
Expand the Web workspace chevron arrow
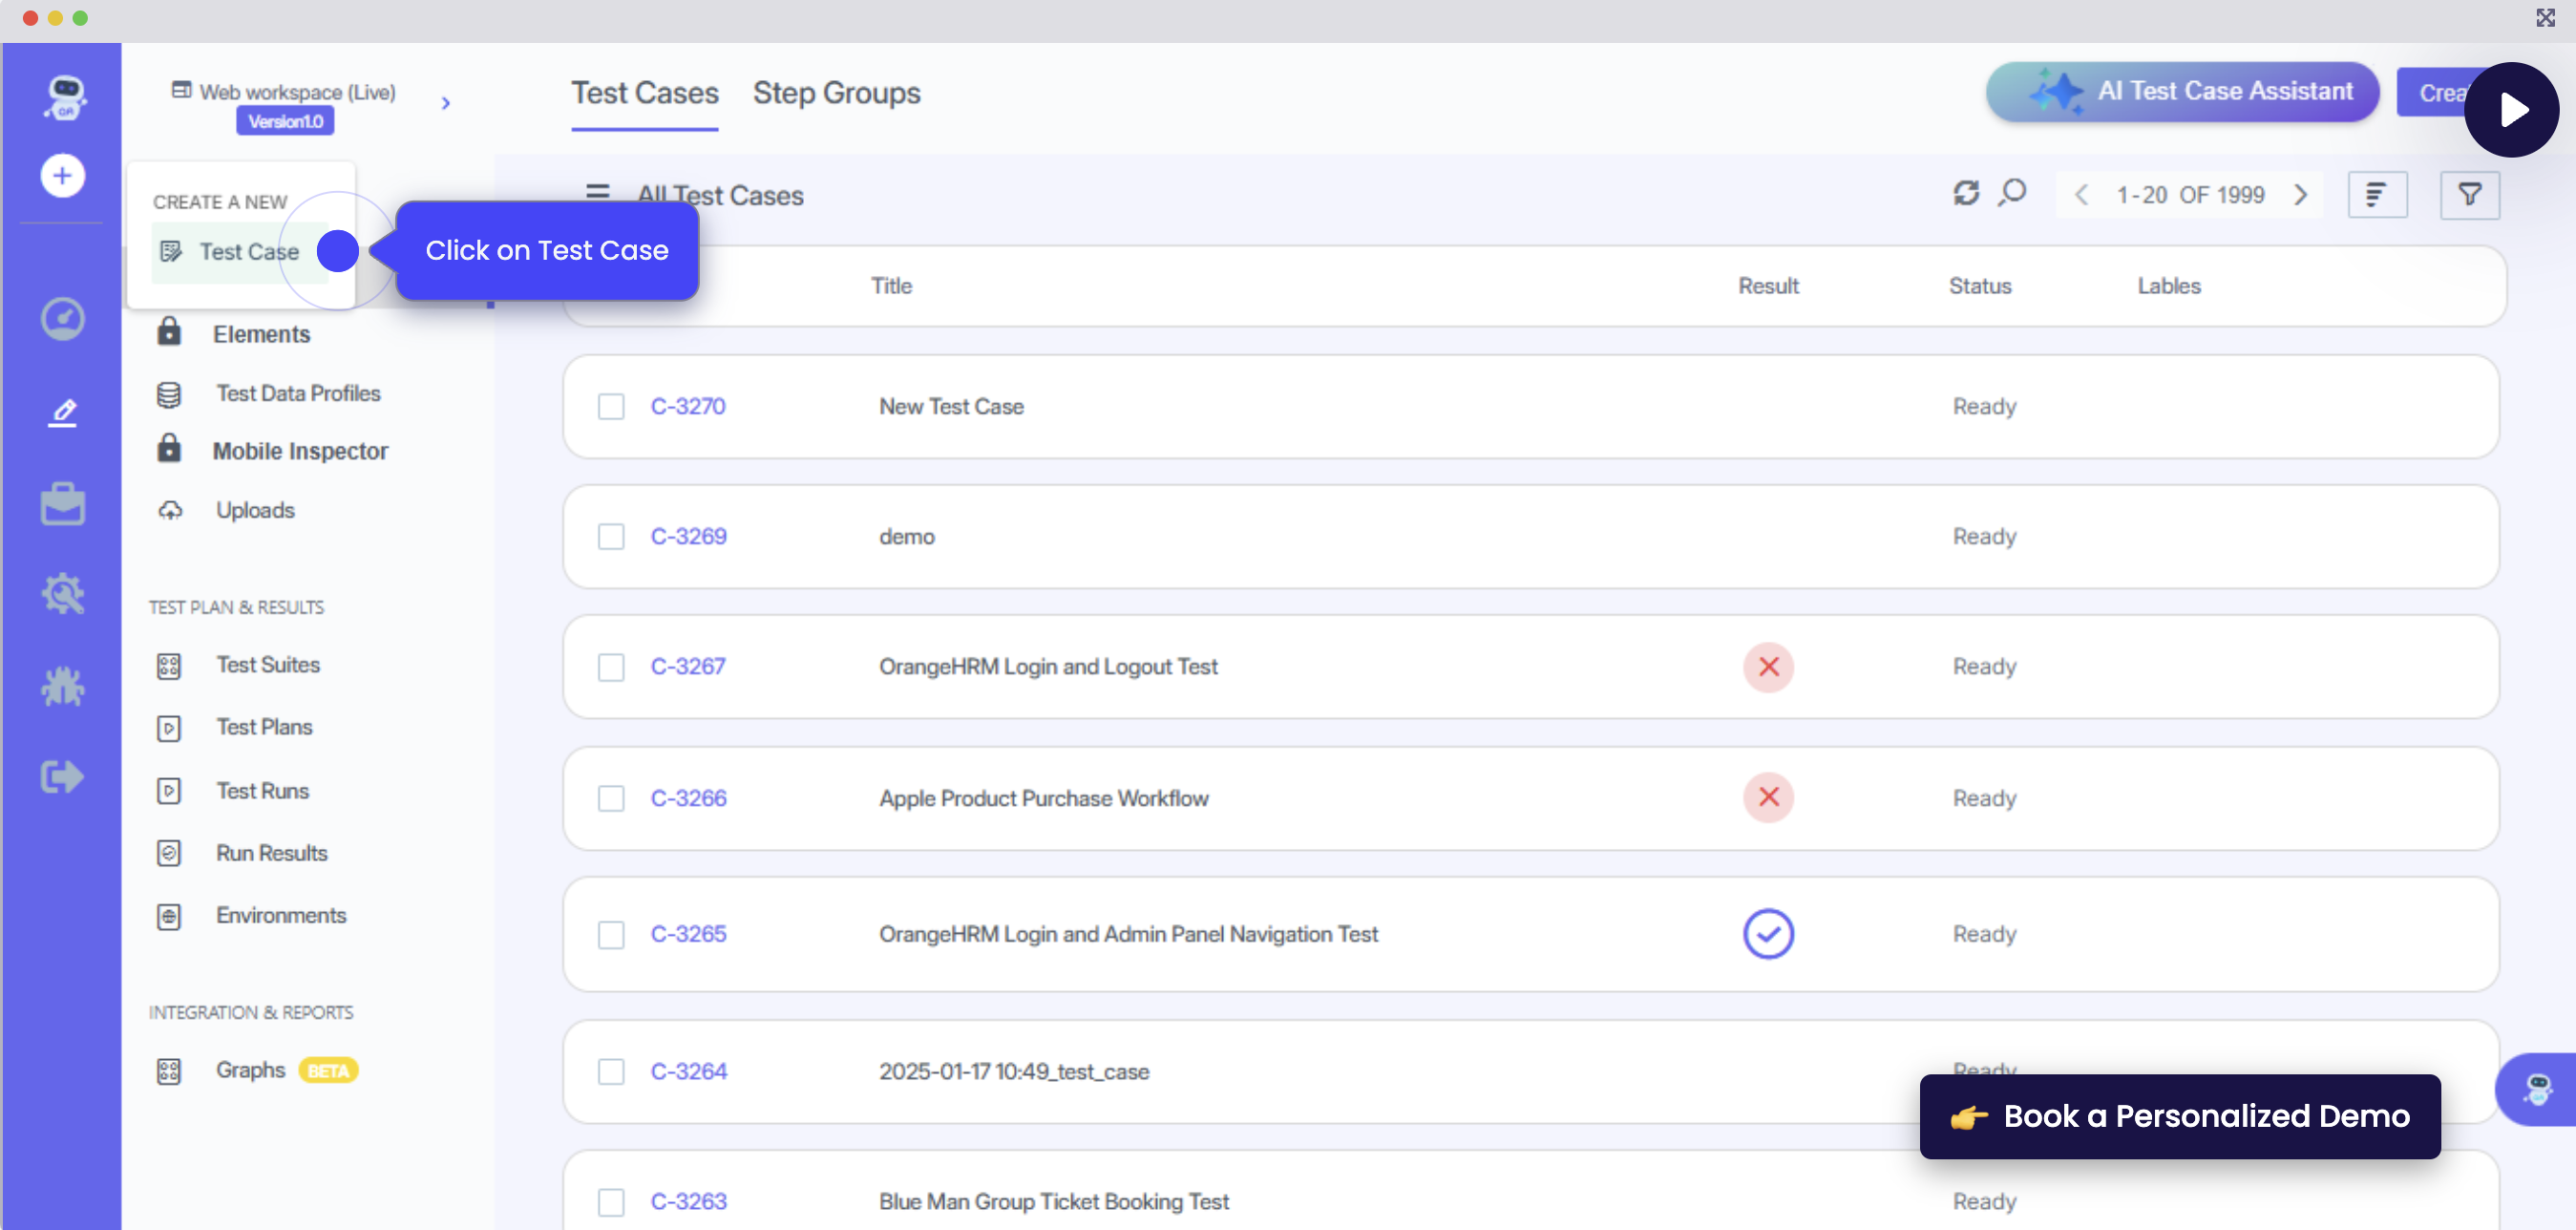coord(446,103)
